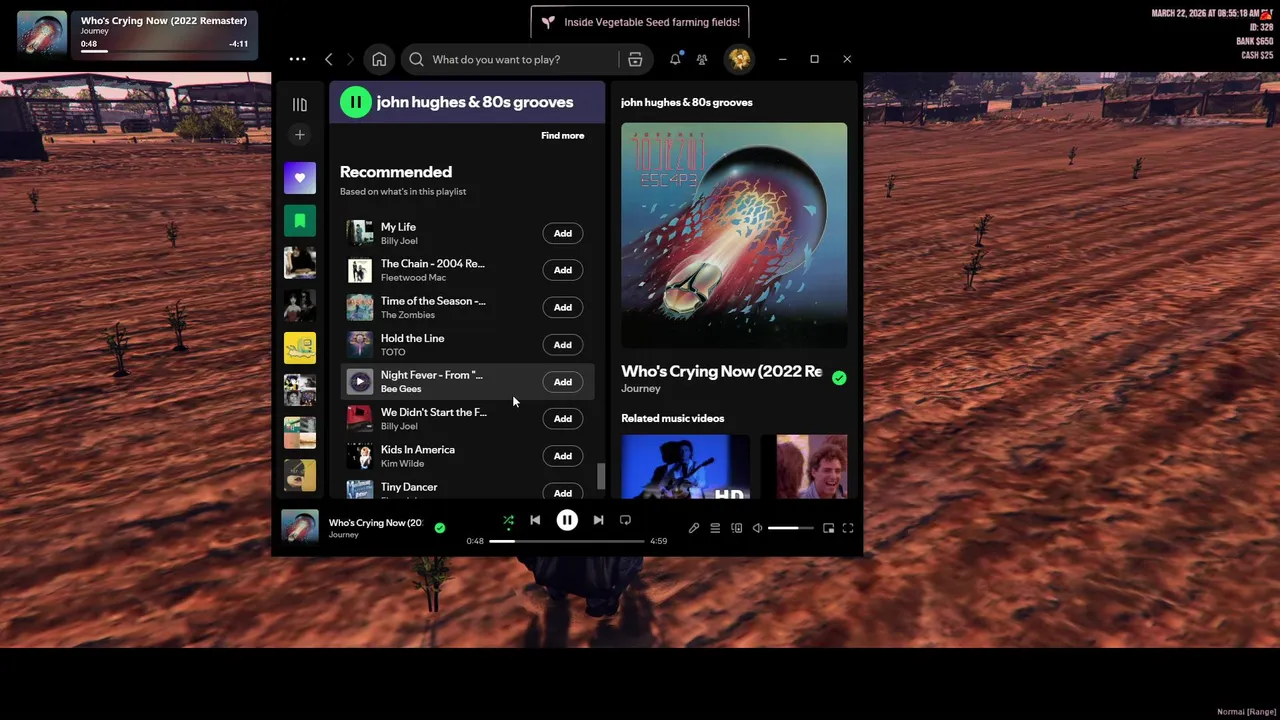
Task: Open the Escape album artwork in Now Playing
Action: point(734,235)
